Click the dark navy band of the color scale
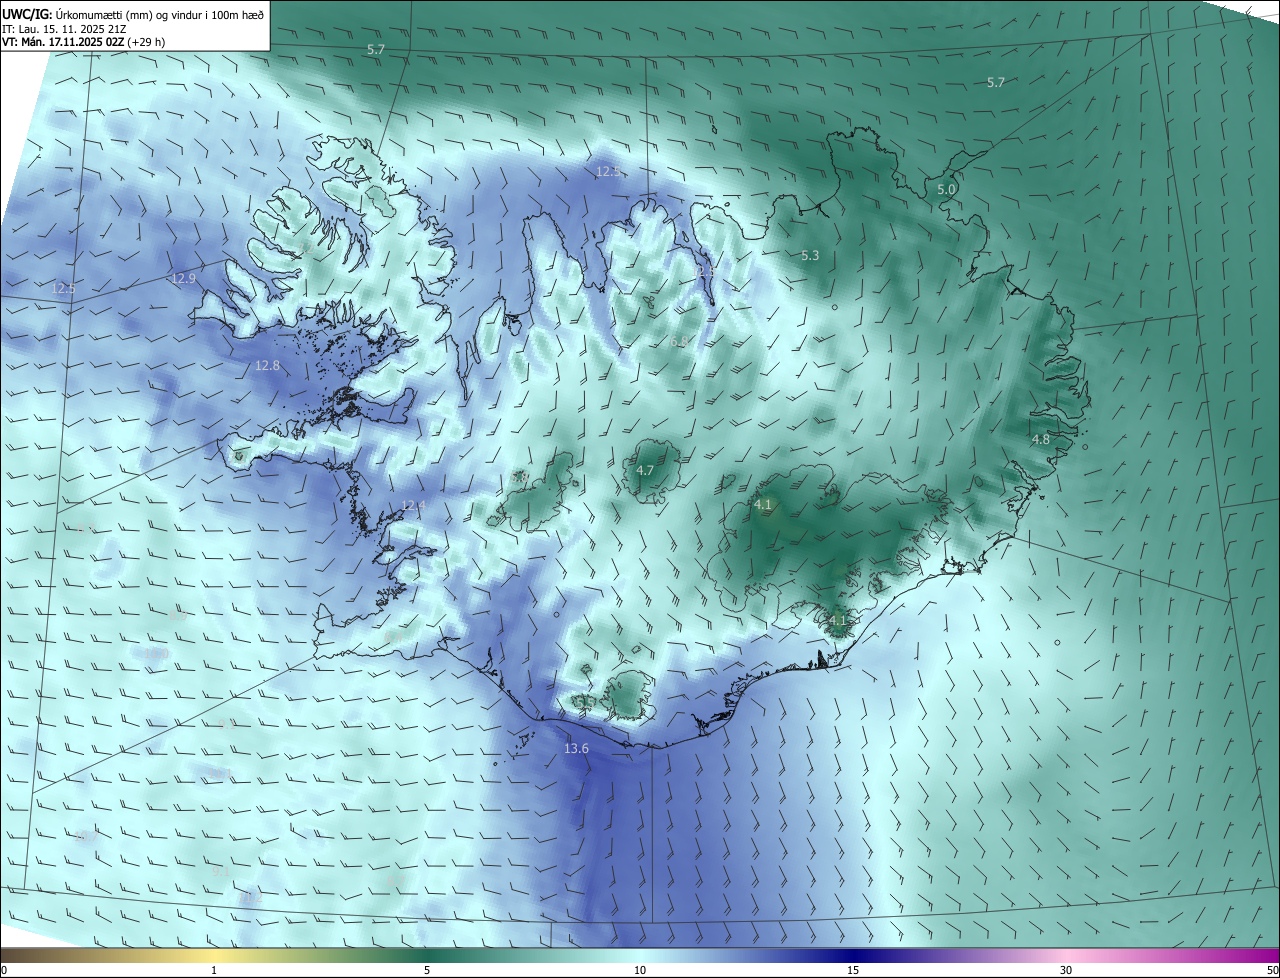Screen dimensions: 1280x978 click(853, 955)
